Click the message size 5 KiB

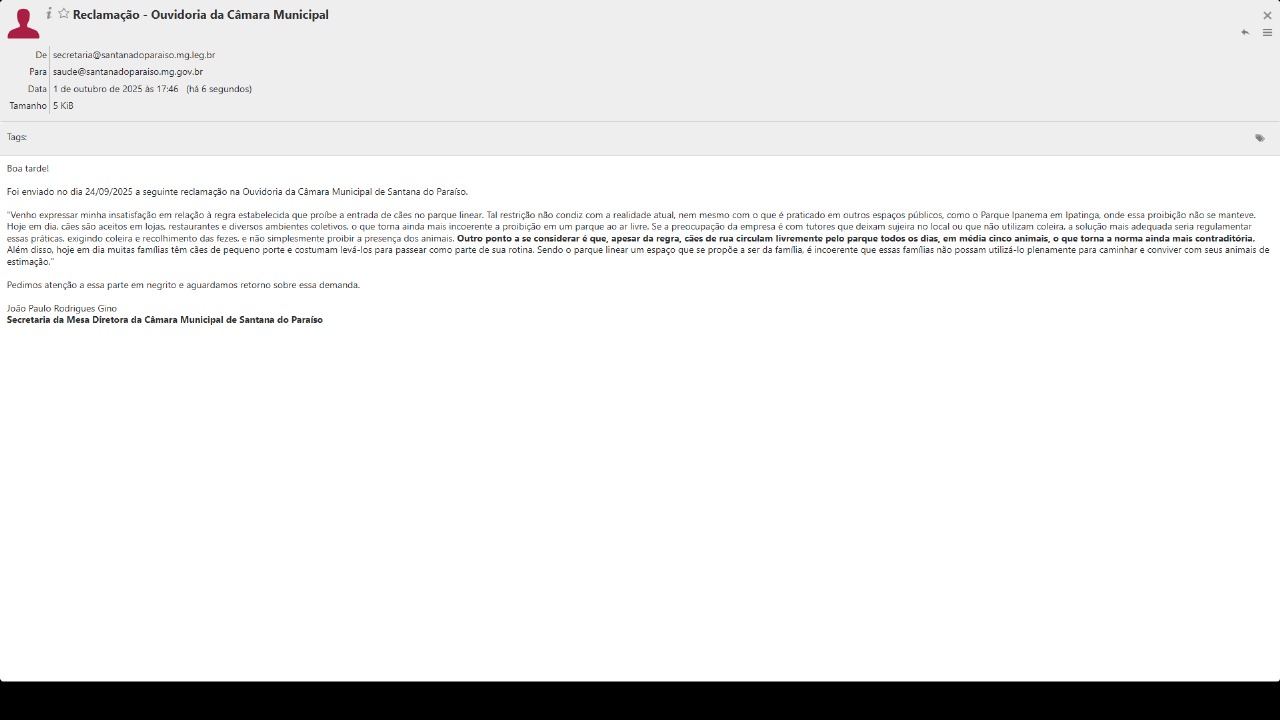coord(63,106)
